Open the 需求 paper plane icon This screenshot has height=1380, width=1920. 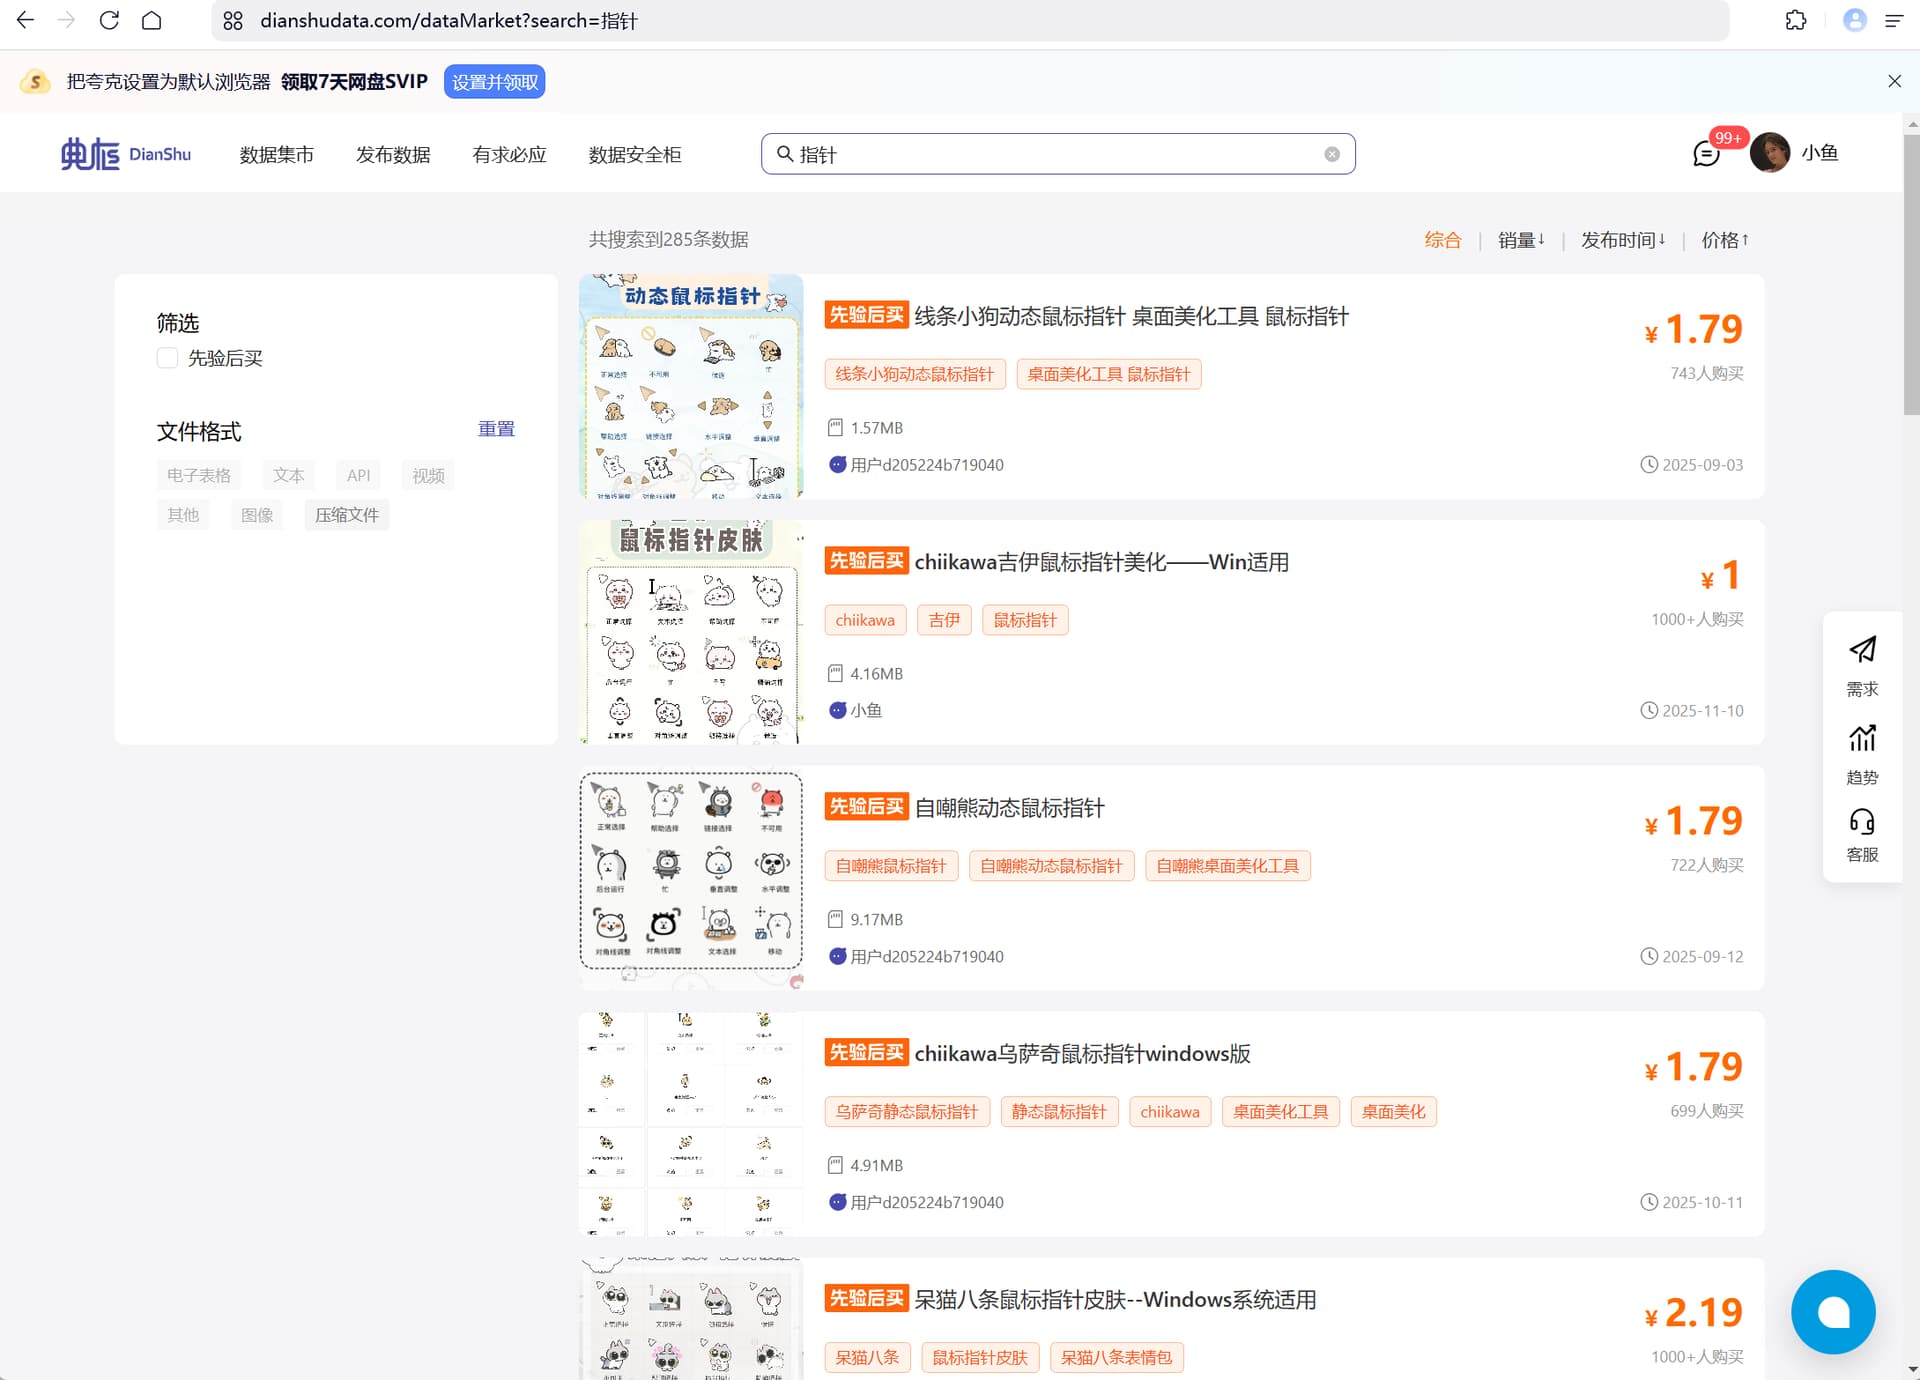(x=1861, y=650)
